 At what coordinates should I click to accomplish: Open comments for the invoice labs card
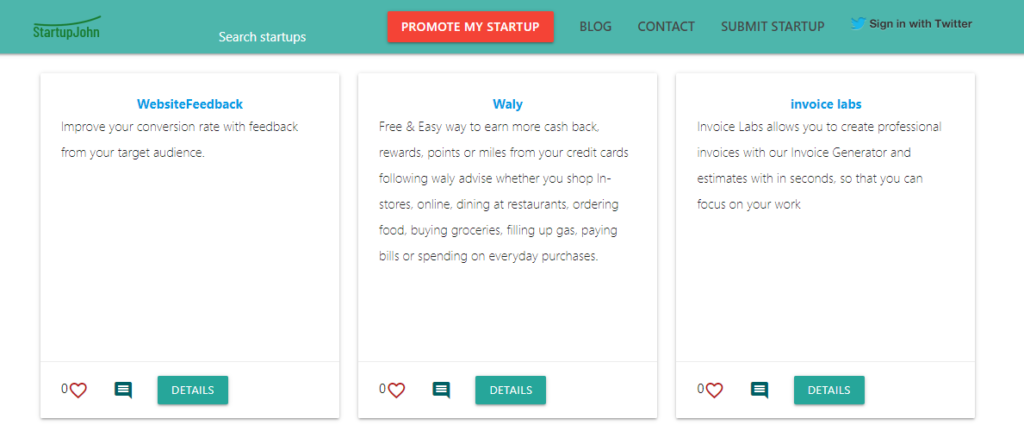[x=760, y=390]
